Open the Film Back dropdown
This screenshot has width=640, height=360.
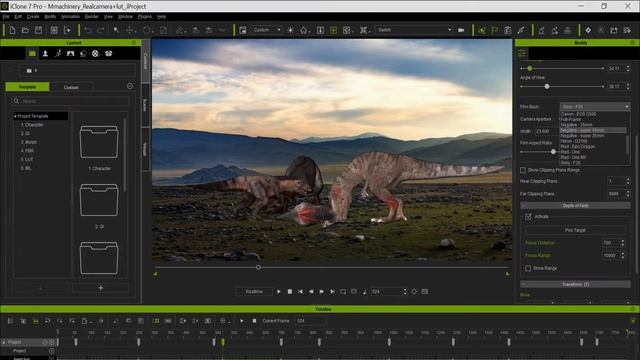[x=595, y=107]
